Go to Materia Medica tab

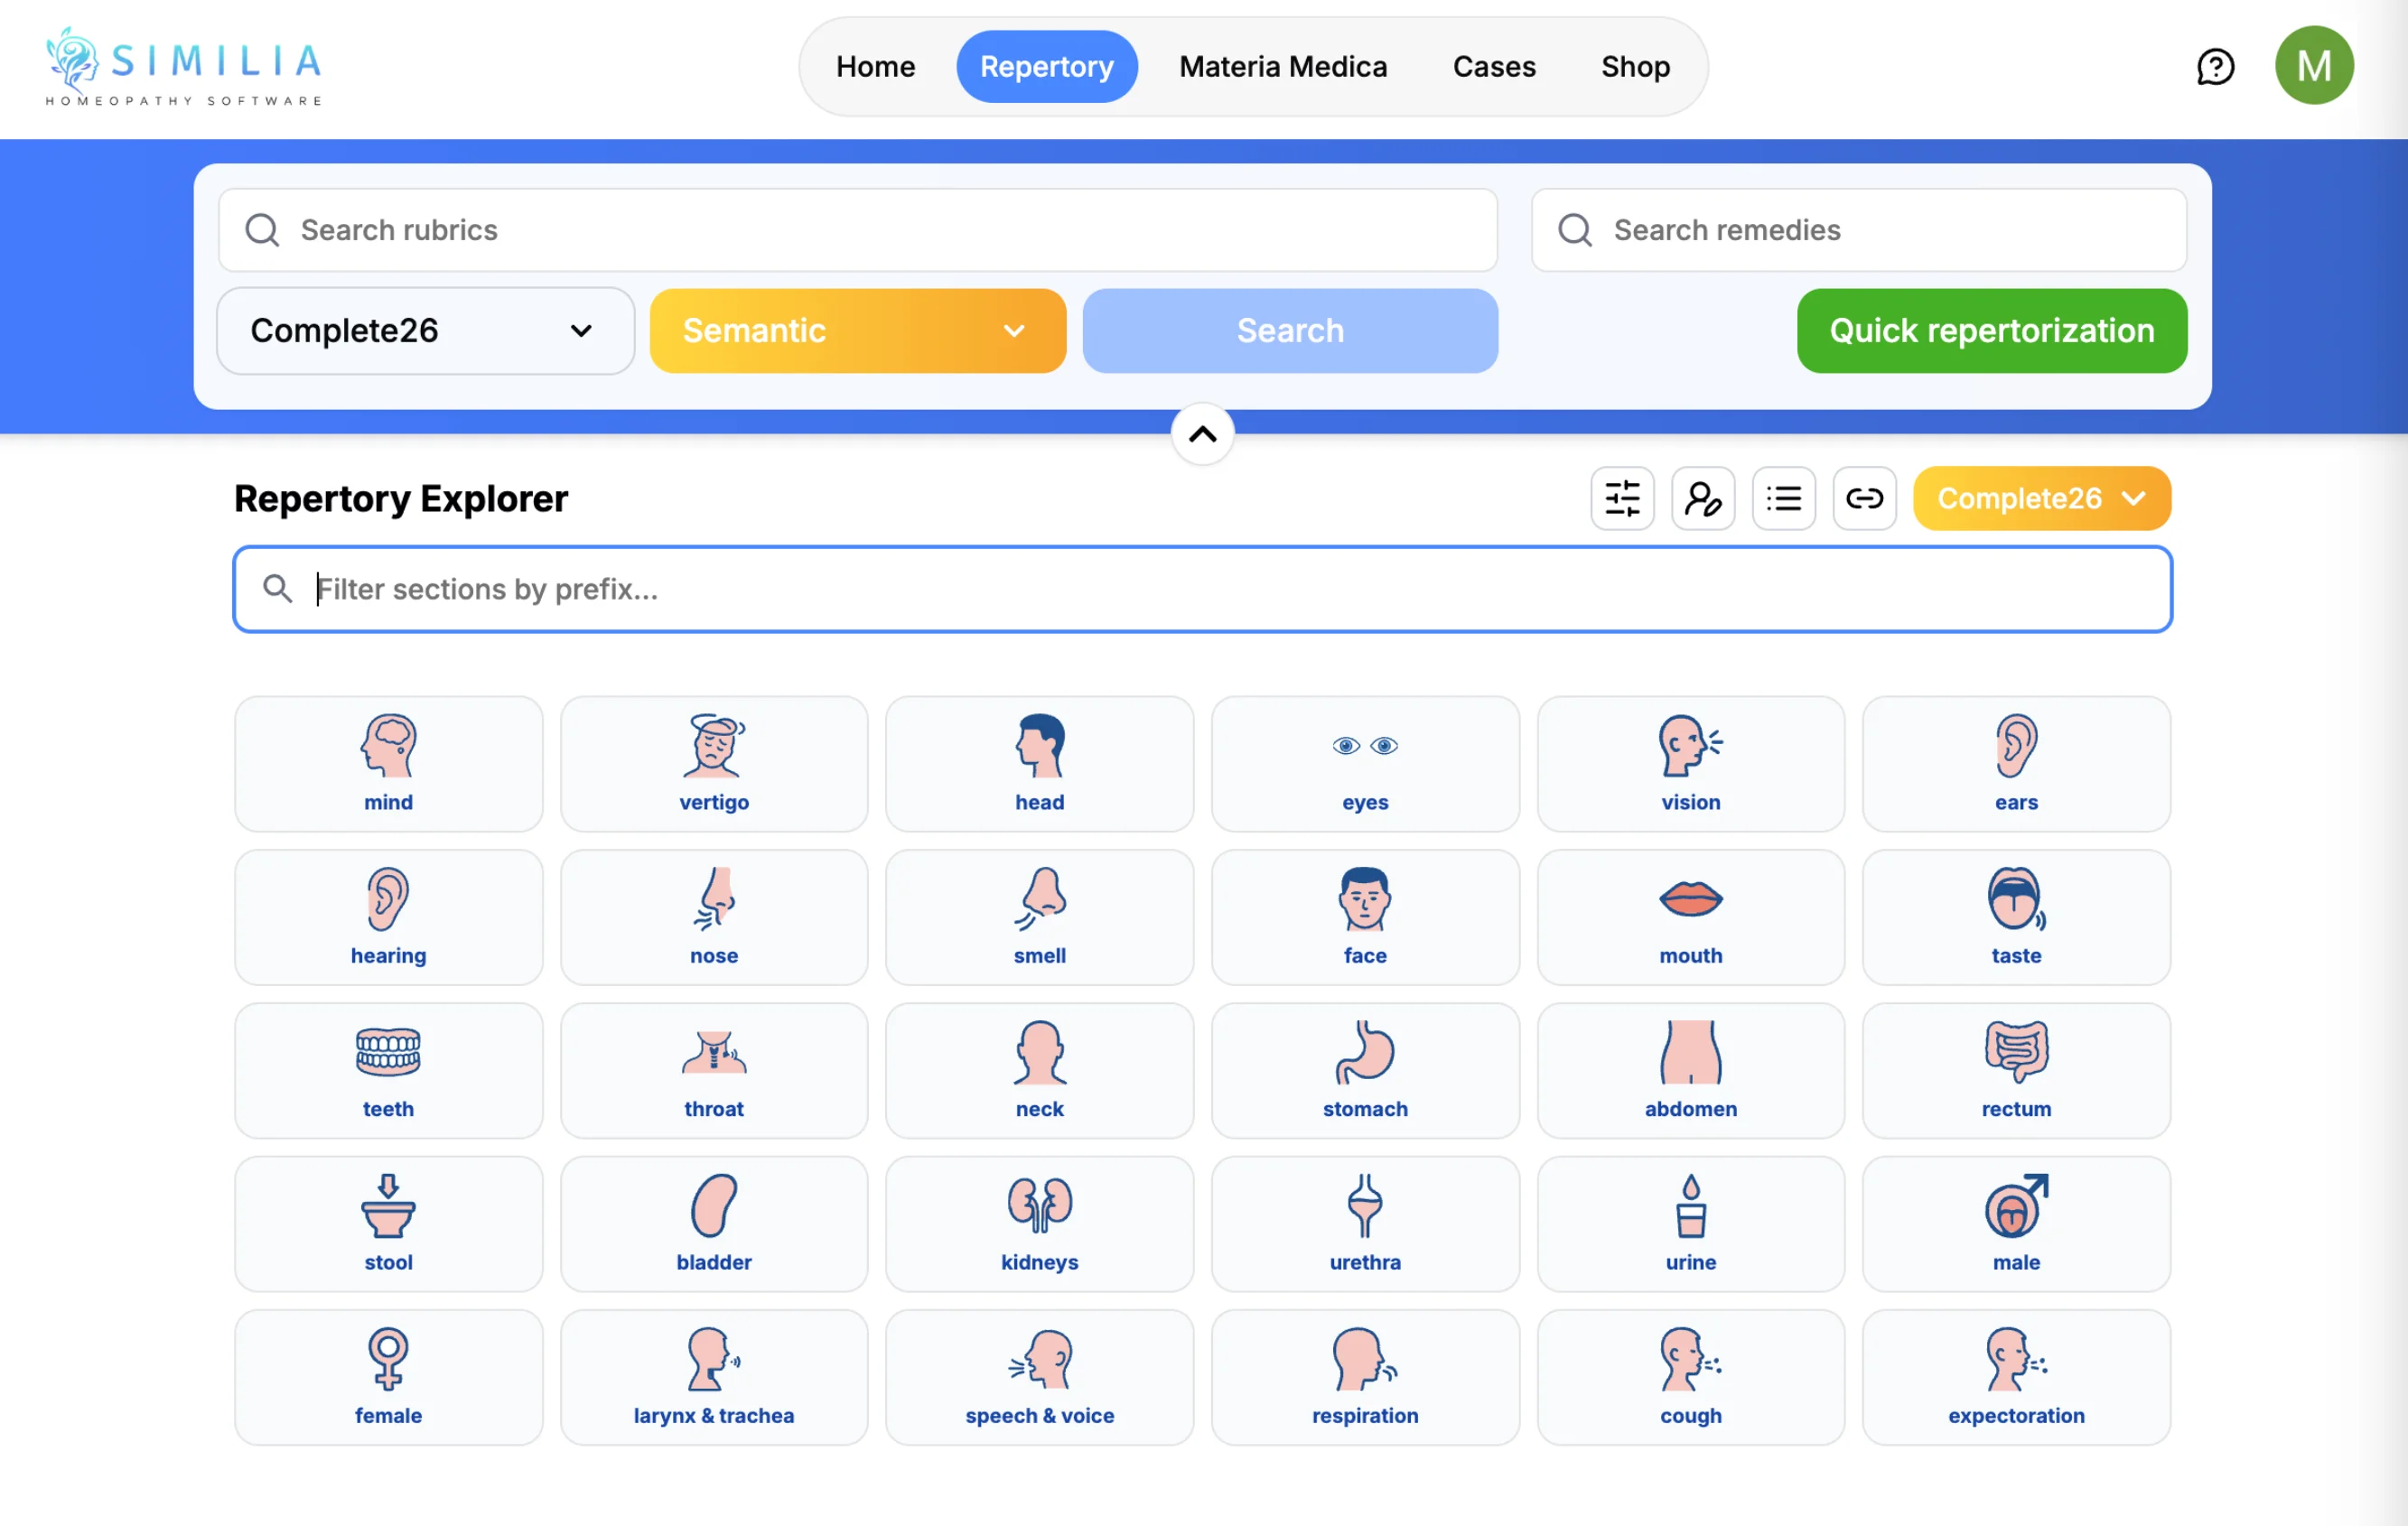[x=1282, y=67]
